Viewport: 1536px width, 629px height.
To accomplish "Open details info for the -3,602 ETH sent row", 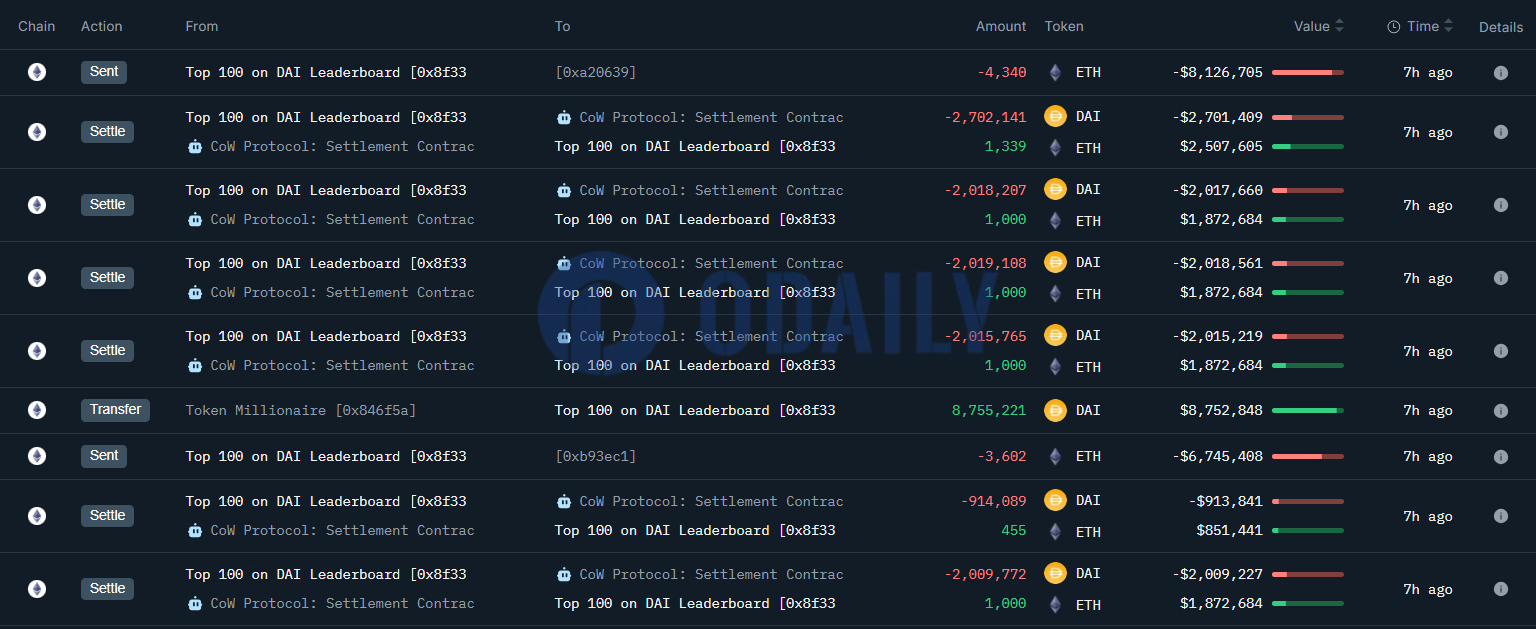I will click(1500, 456).
